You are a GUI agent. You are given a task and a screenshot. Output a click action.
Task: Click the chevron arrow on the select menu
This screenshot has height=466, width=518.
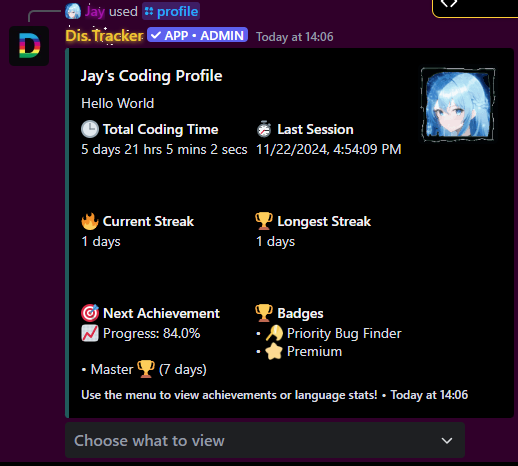pos(447,441)
